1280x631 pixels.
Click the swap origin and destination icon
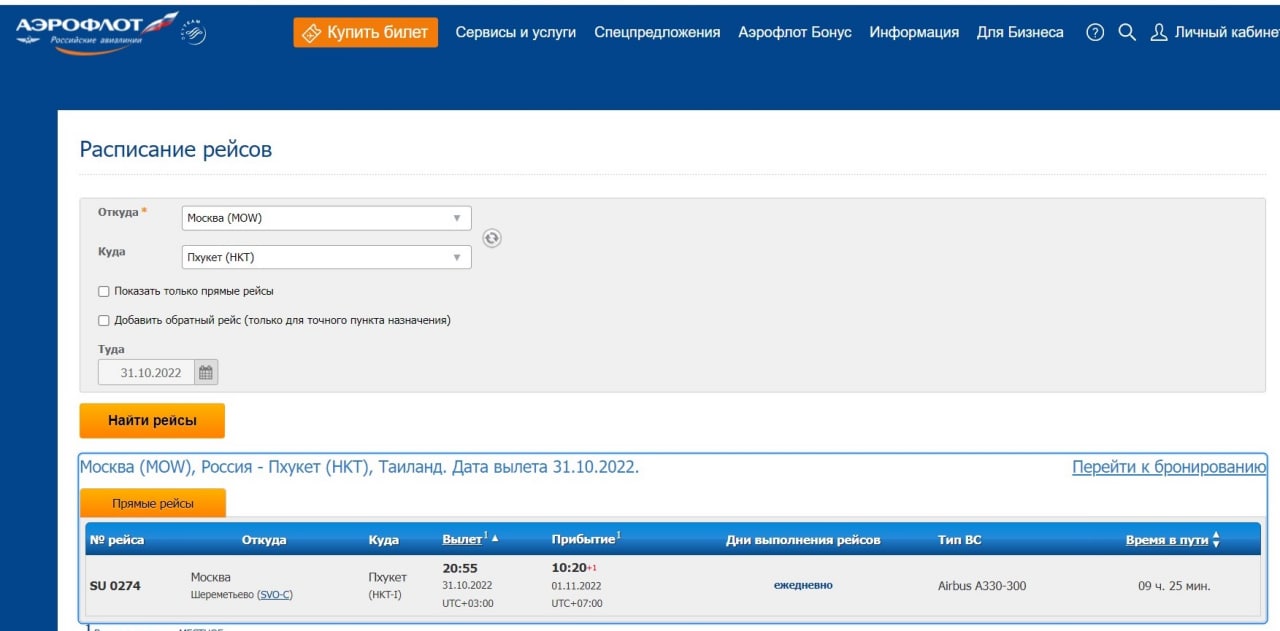pyautogui.click(x=492, y=238)
